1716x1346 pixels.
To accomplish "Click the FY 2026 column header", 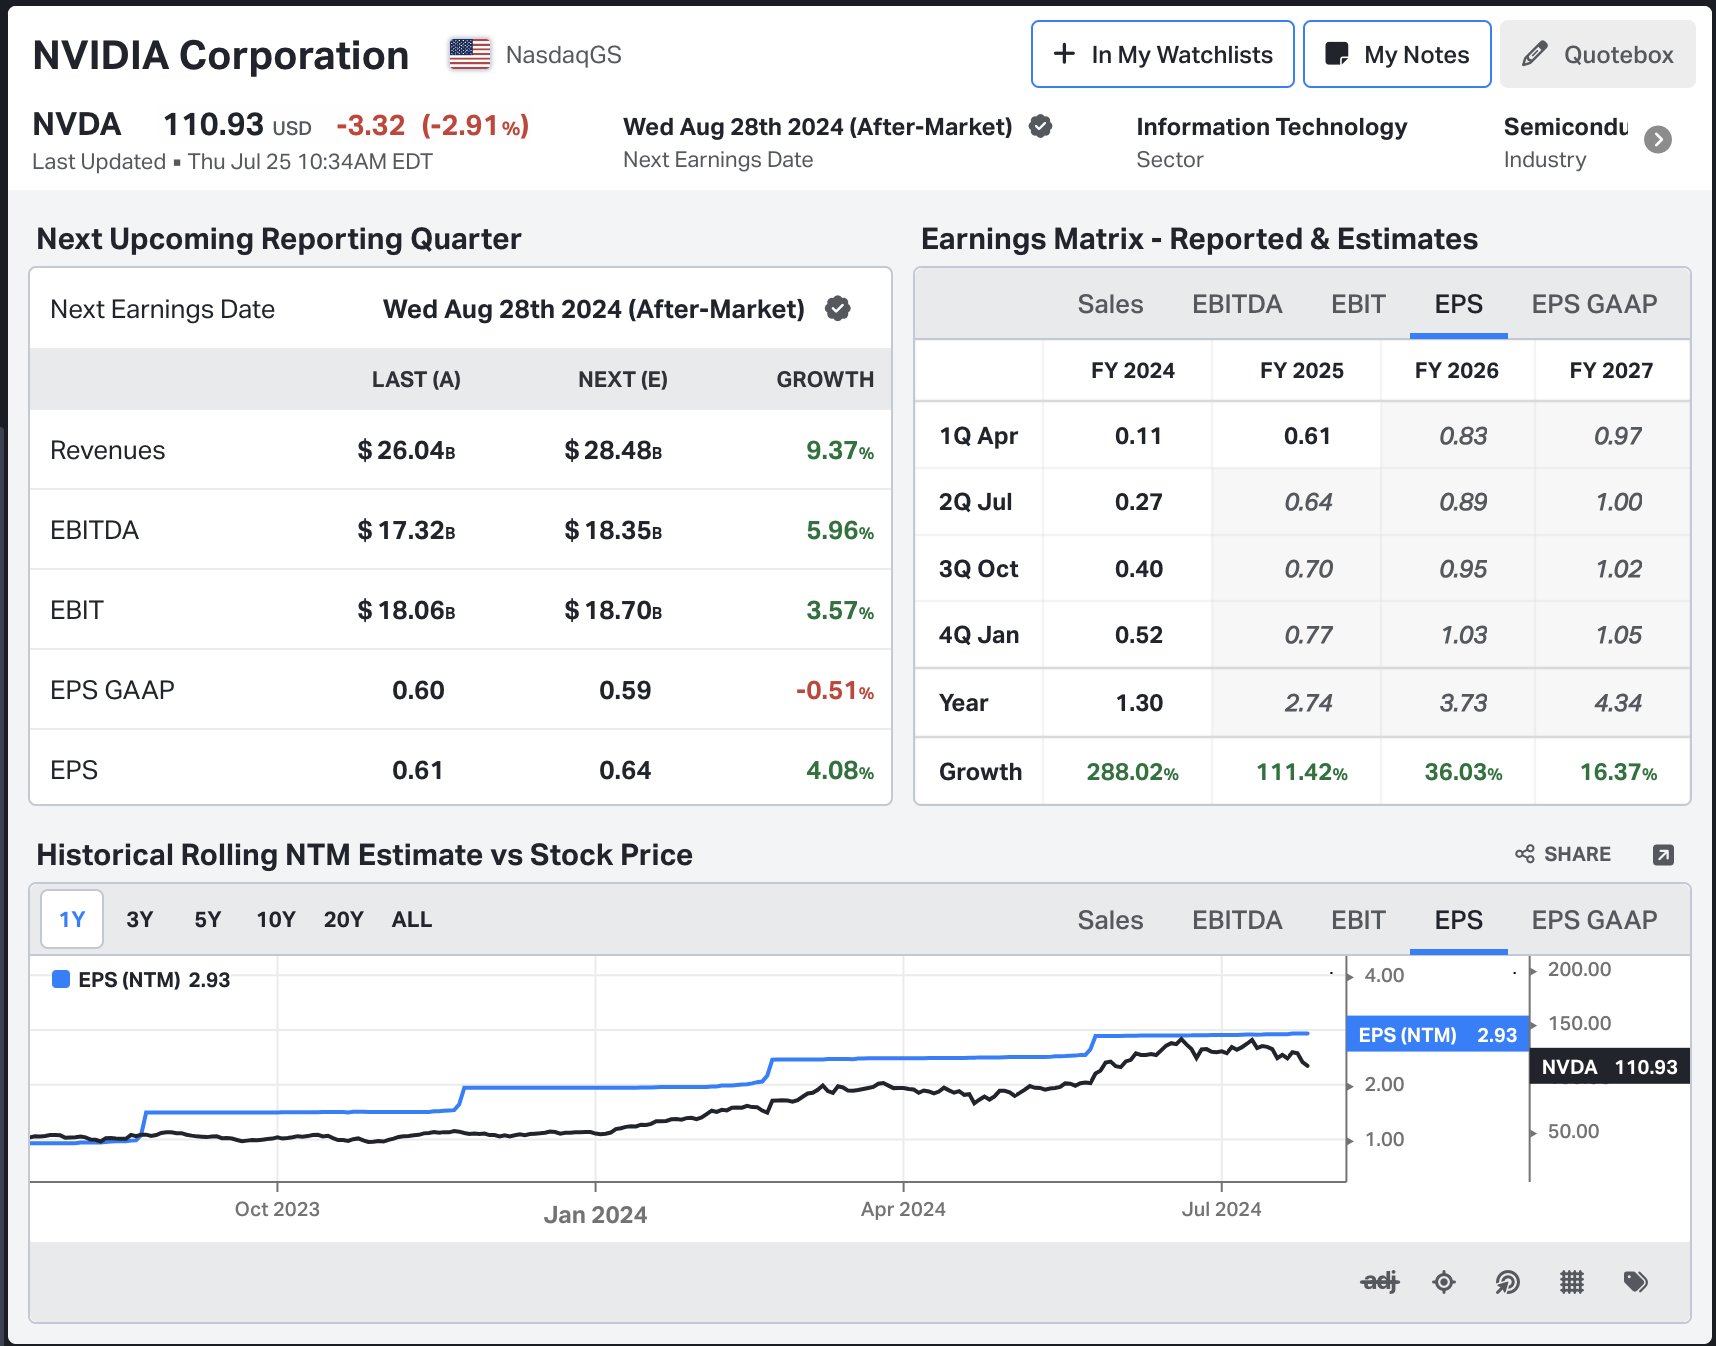I will tap(1456, 371).
